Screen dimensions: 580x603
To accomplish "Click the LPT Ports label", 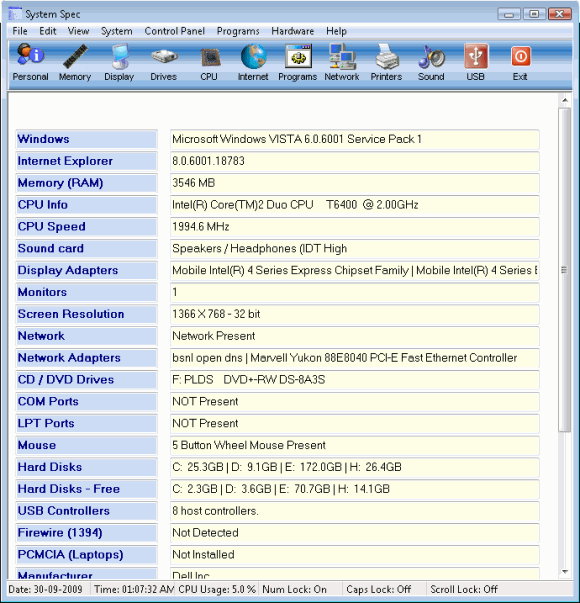I will 87,423.
